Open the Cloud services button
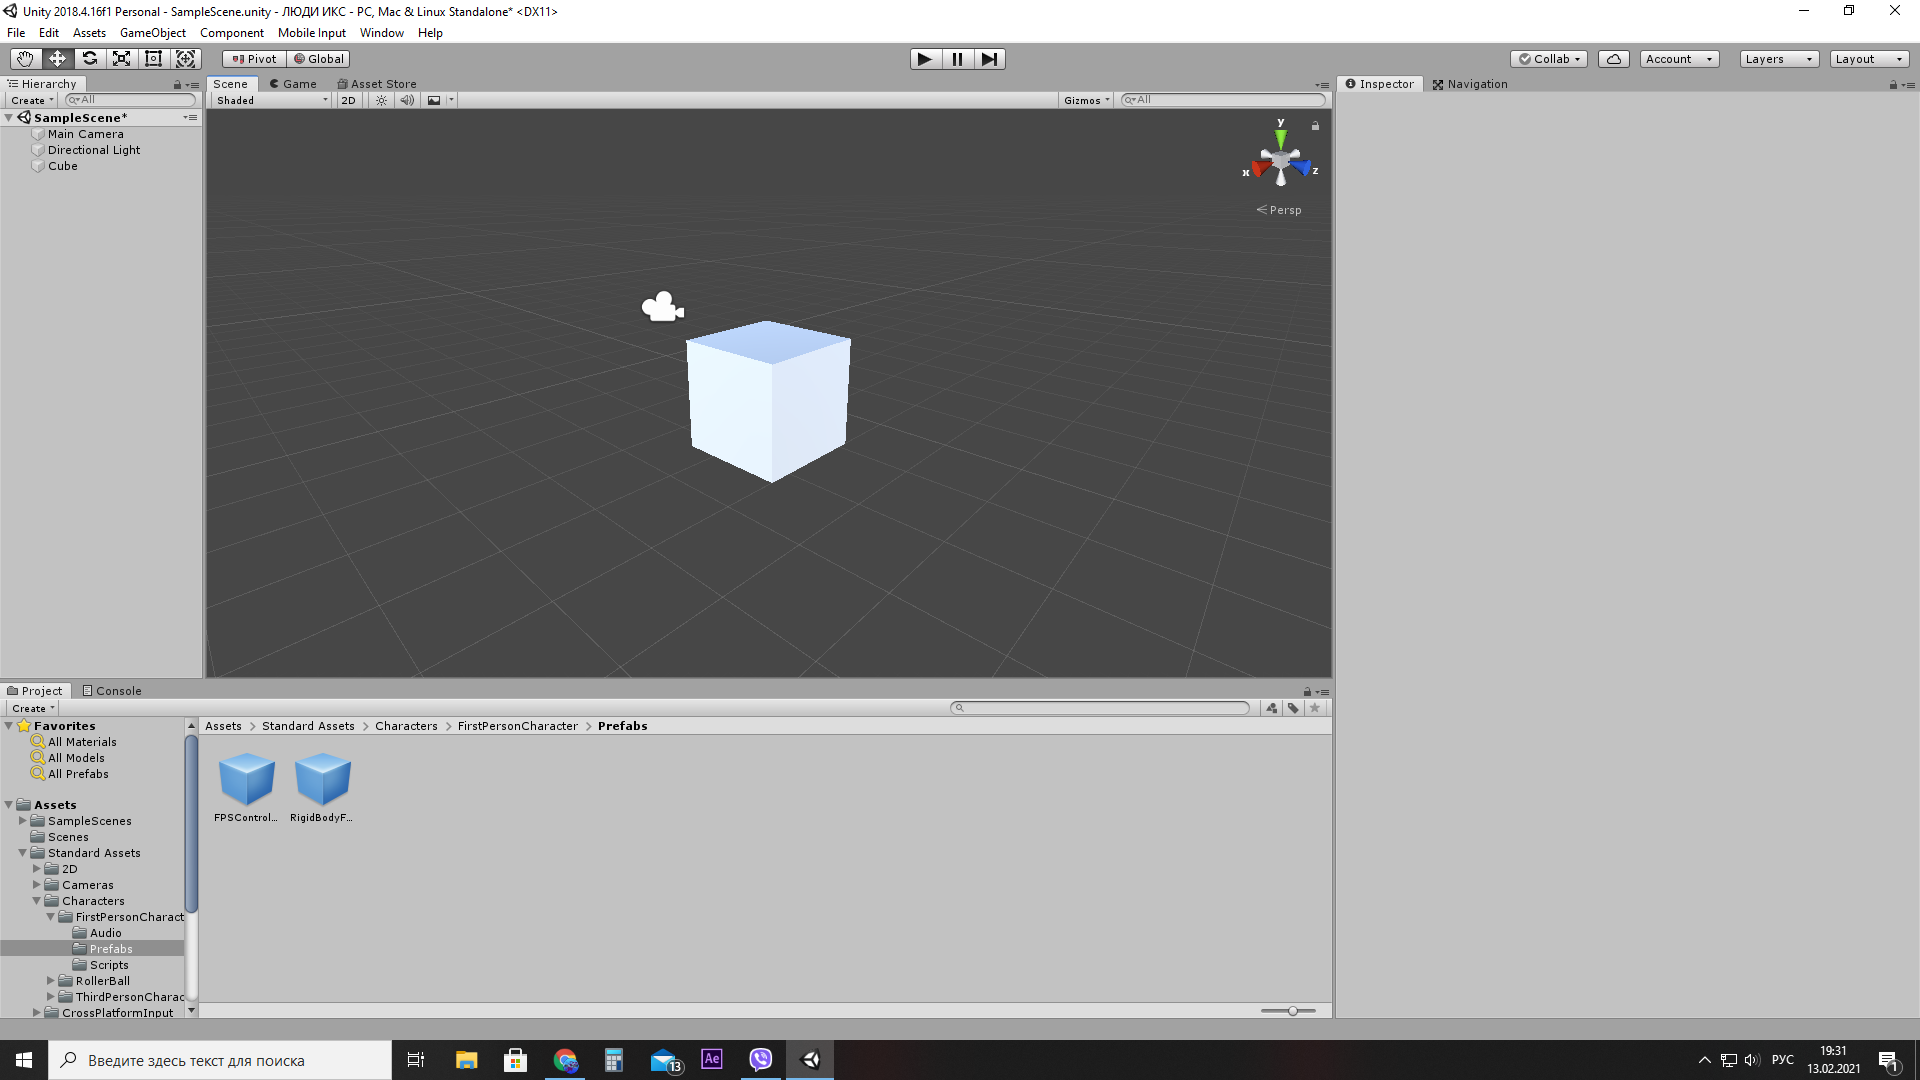Viewport: 1920px width, 1080px height. tap(1614, 59)
